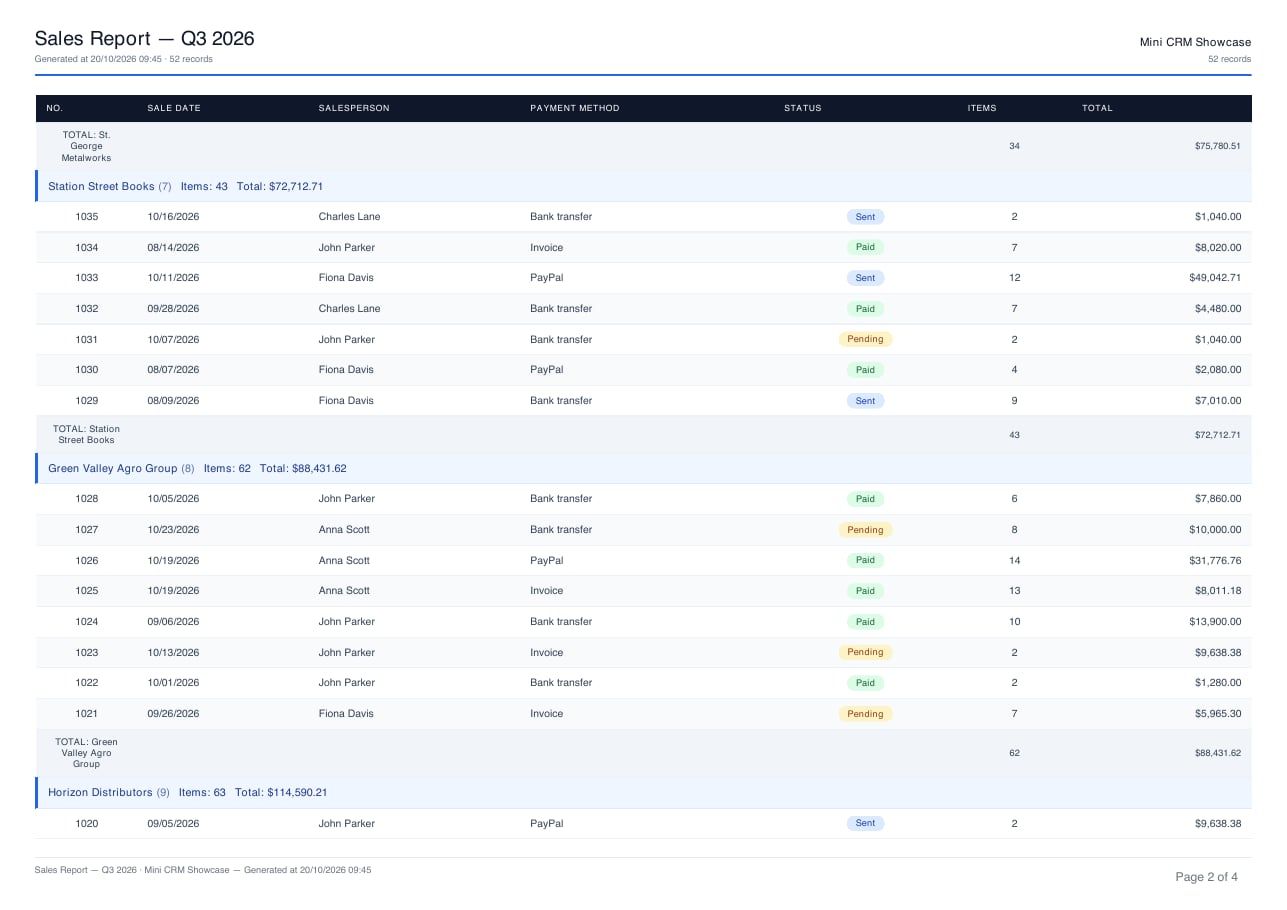Select date 09/06/2026 in row 1024
Screen dimensions: 1287x910
173,622
